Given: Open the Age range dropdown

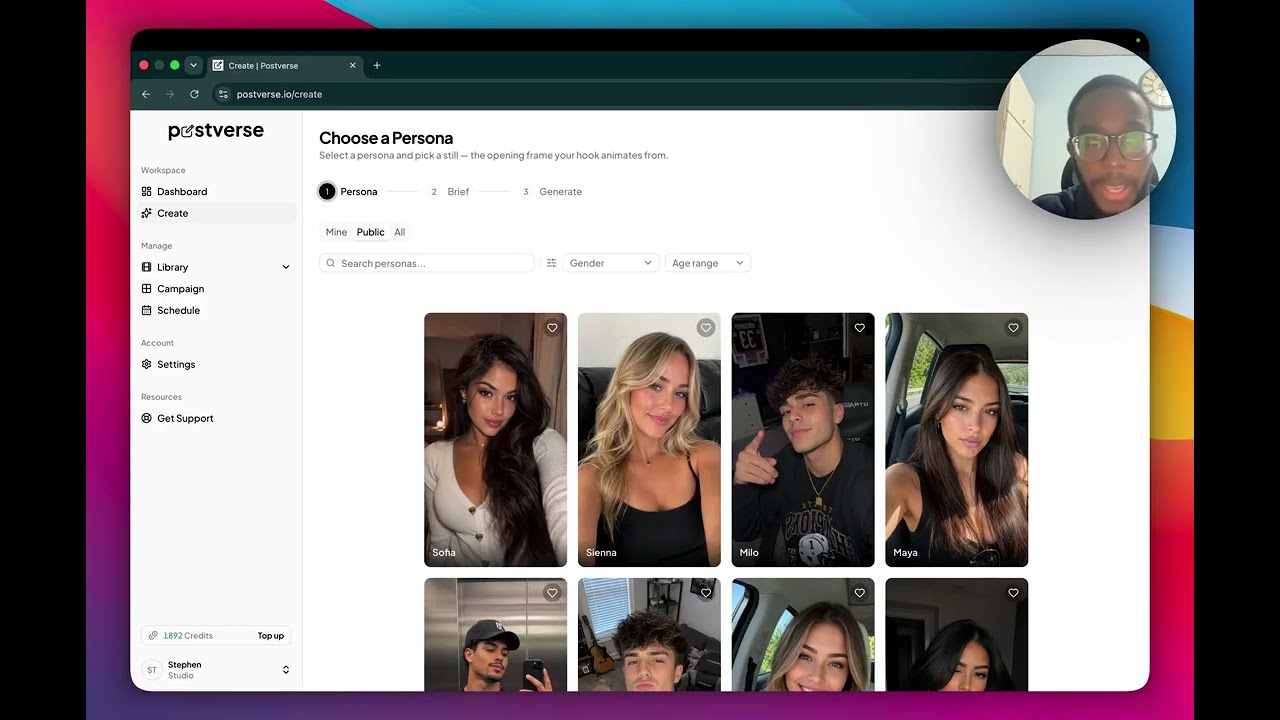Looking at the screenshot, I should point(707,263).
